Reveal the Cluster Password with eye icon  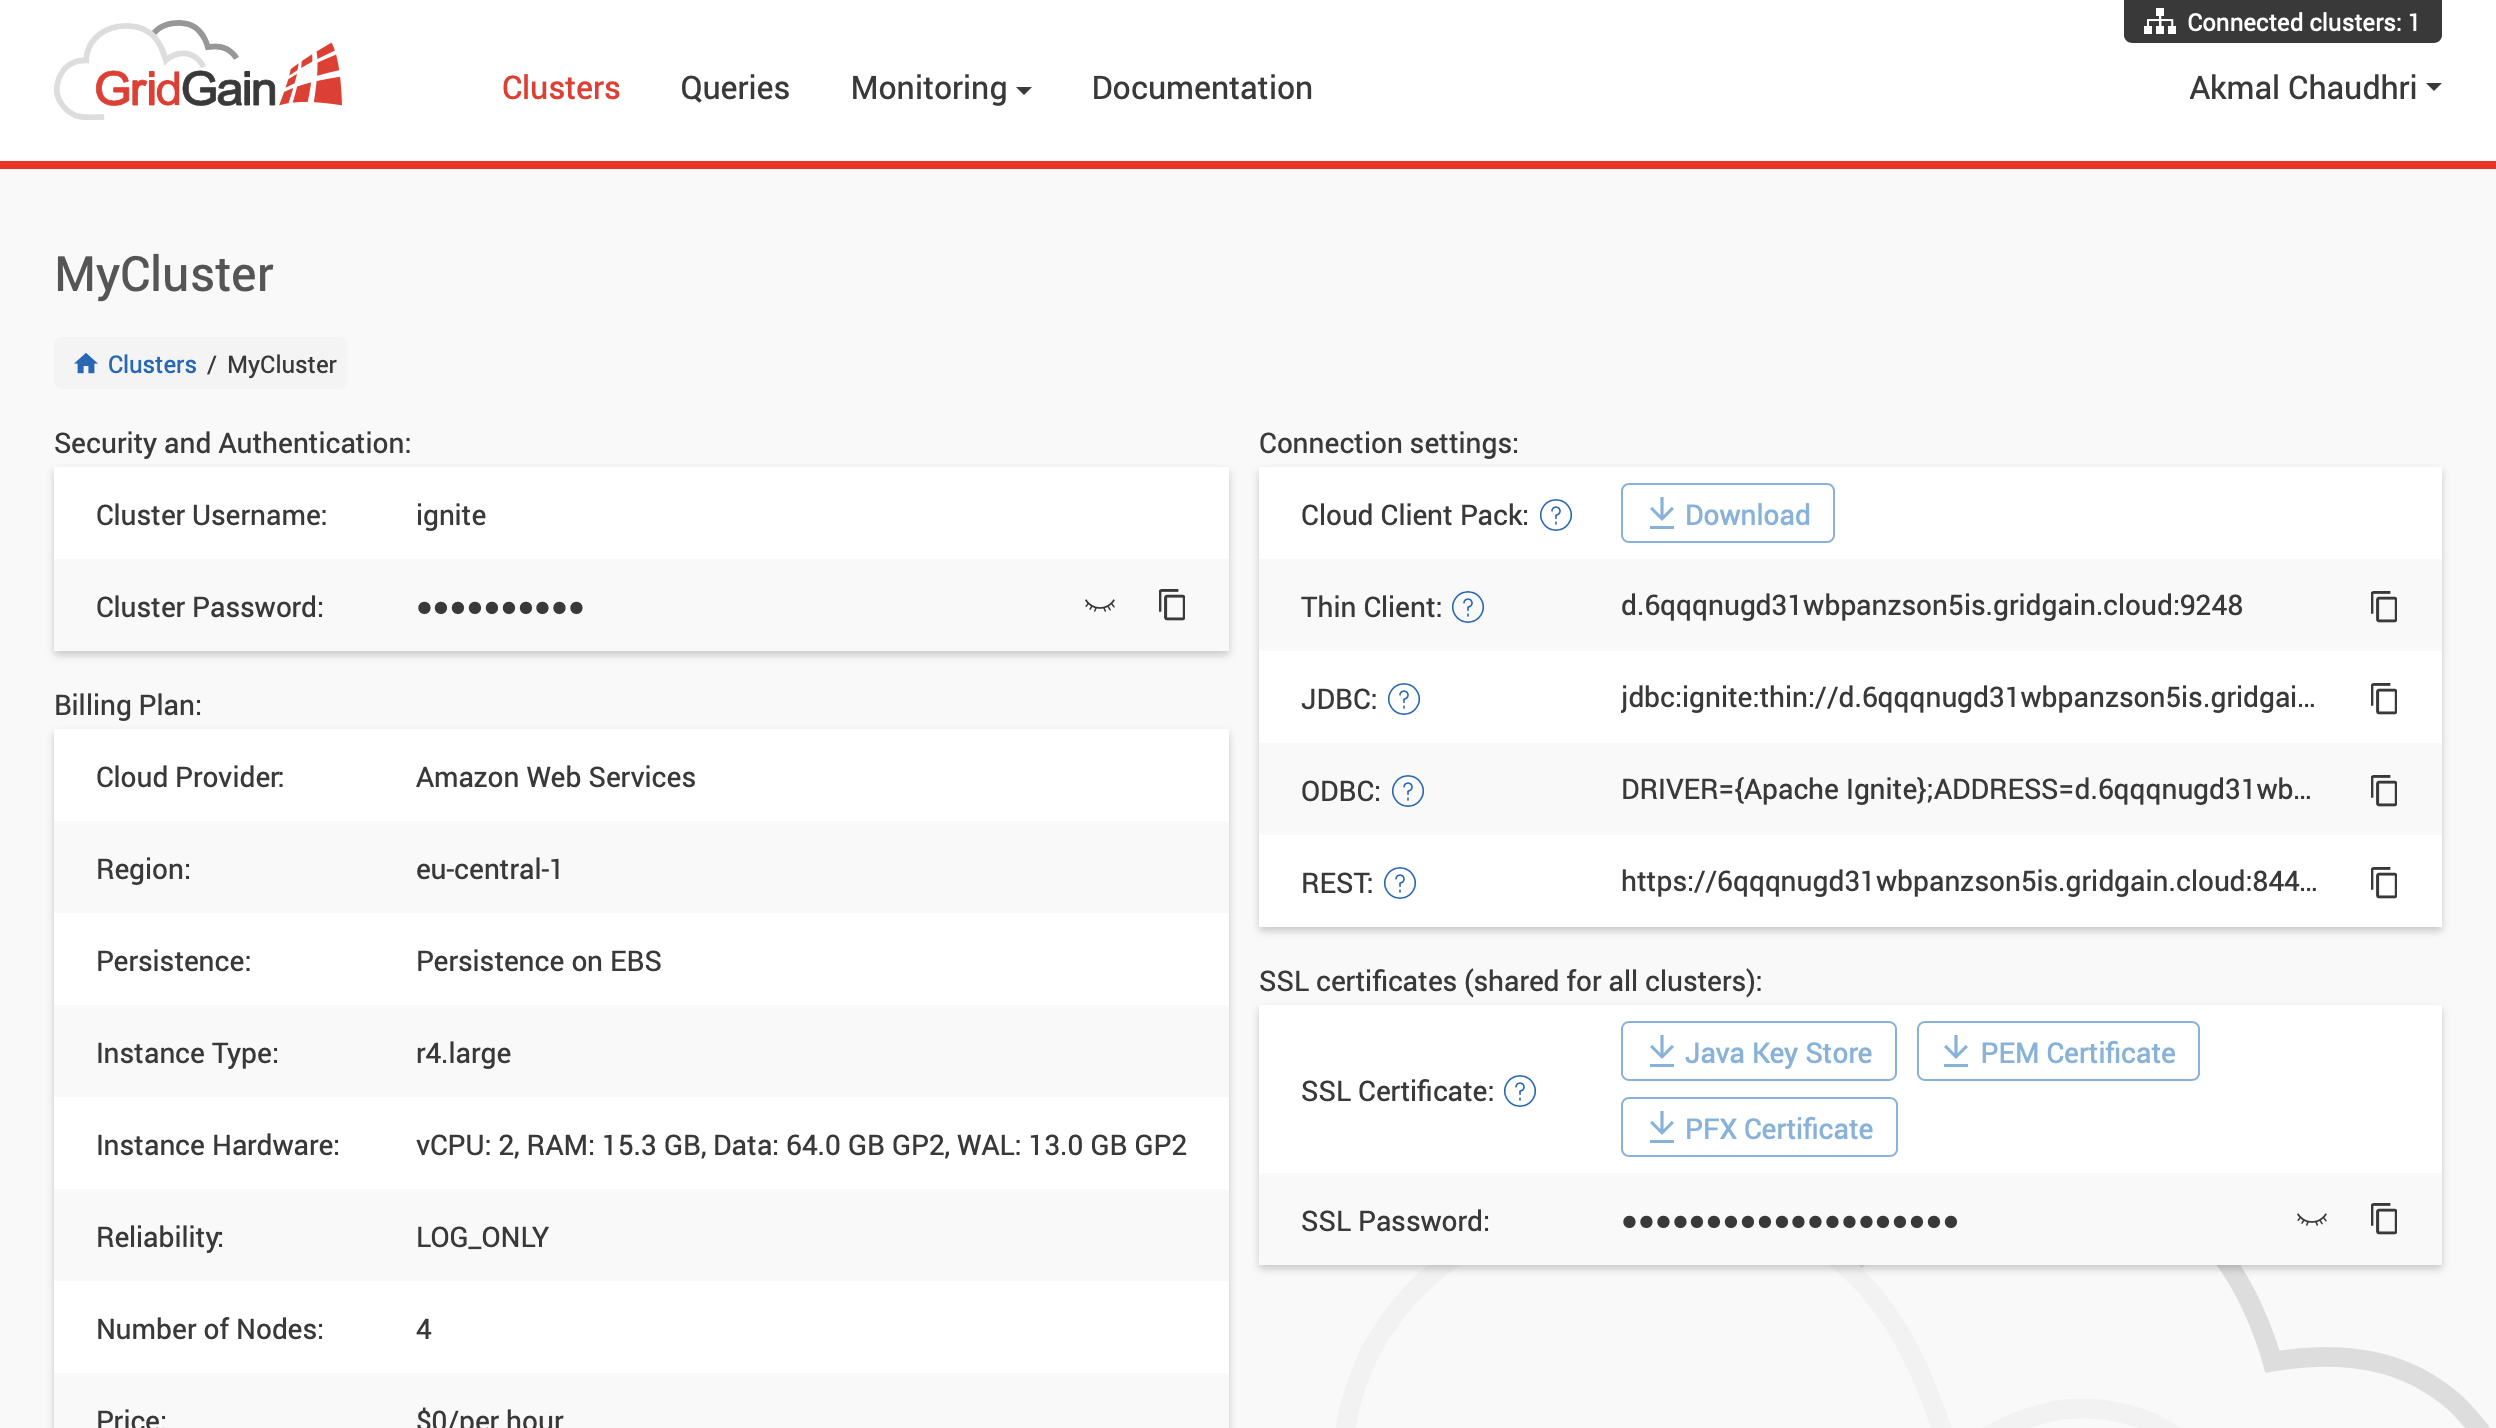[x=1100, y=605]
